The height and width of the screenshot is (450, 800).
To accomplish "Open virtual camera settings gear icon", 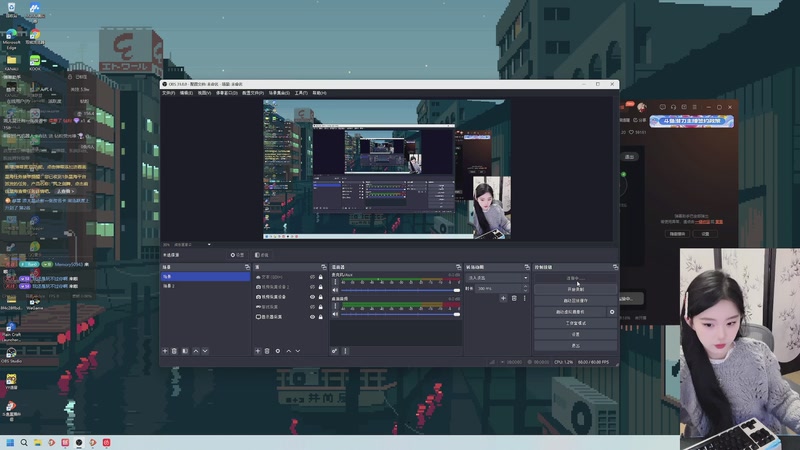I will [x=612, y=312].
